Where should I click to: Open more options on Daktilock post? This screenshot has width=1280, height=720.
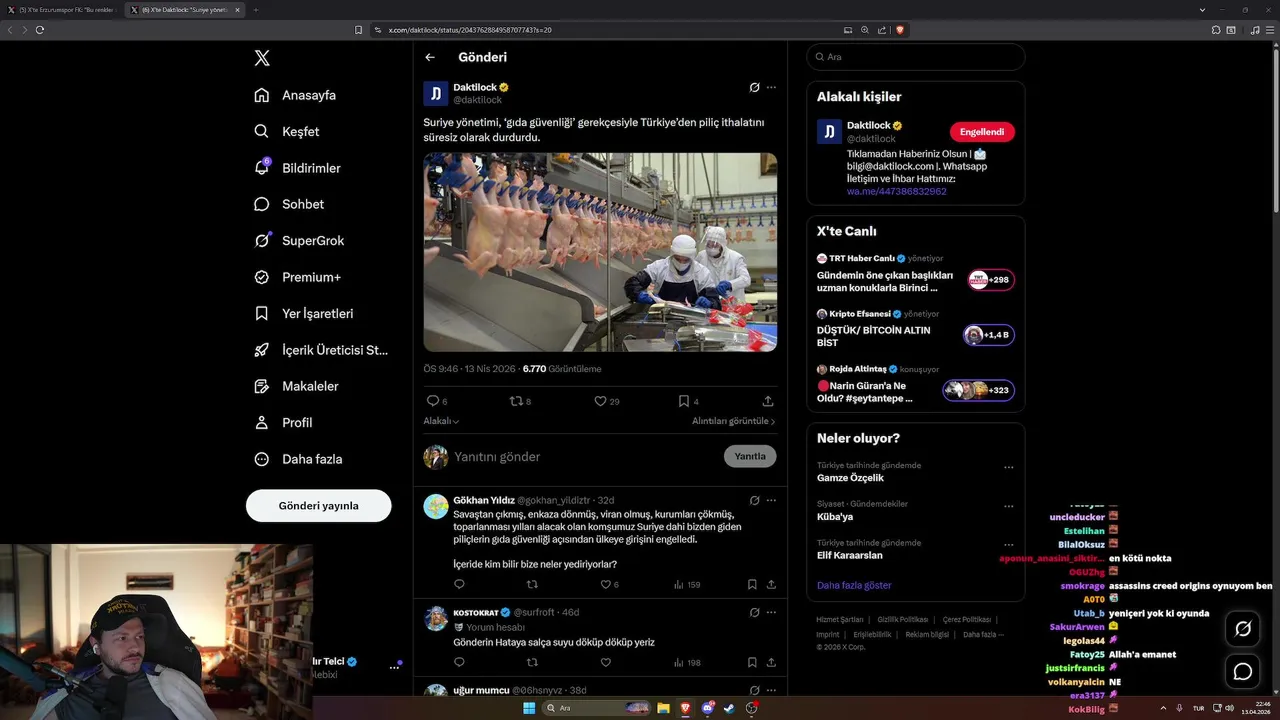pos(771,87)
